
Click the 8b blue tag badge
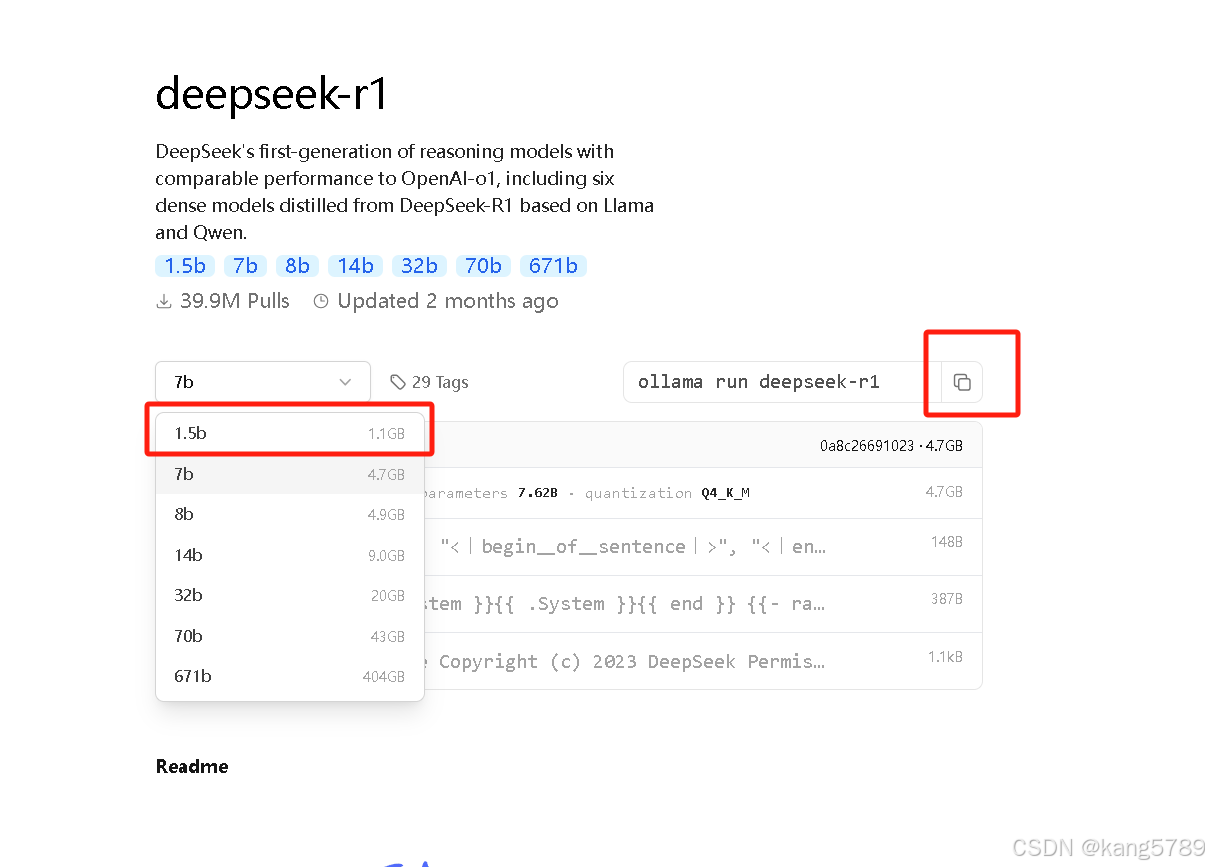pyautogui.click(x=297, y=266)
